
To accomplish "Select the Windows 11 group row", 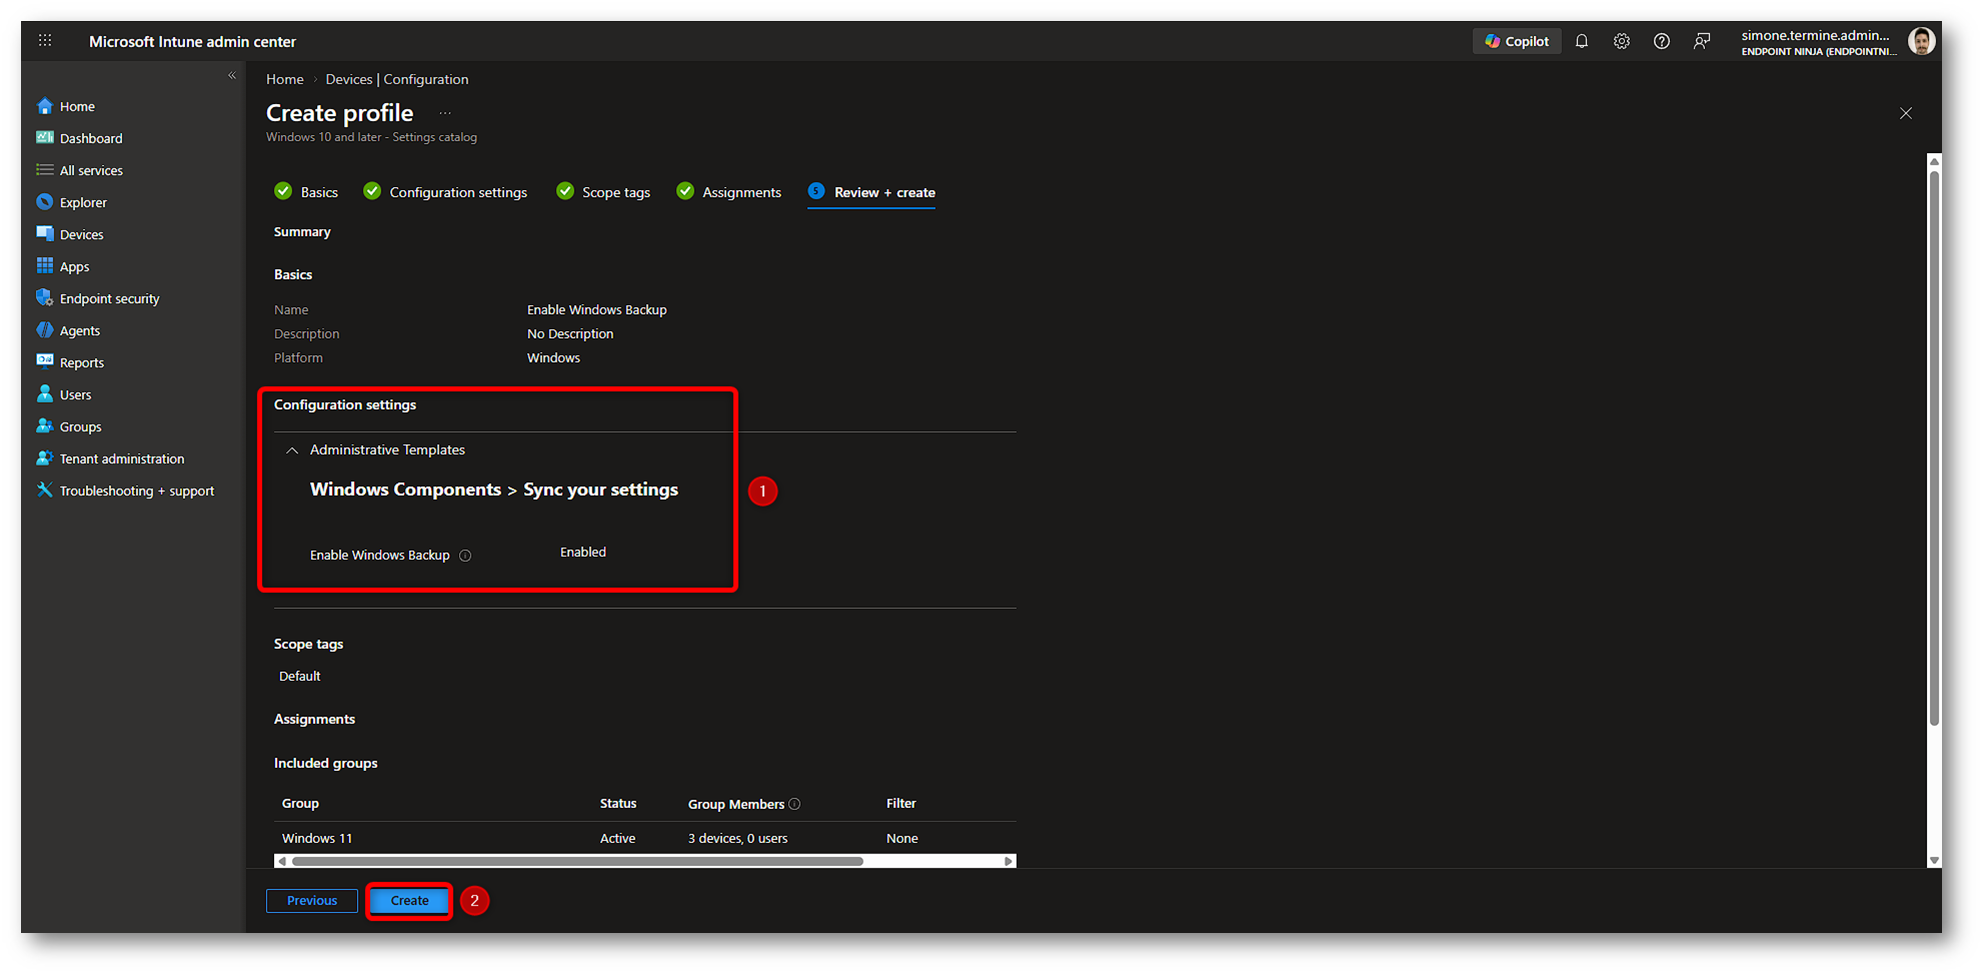I will point(645,838).
